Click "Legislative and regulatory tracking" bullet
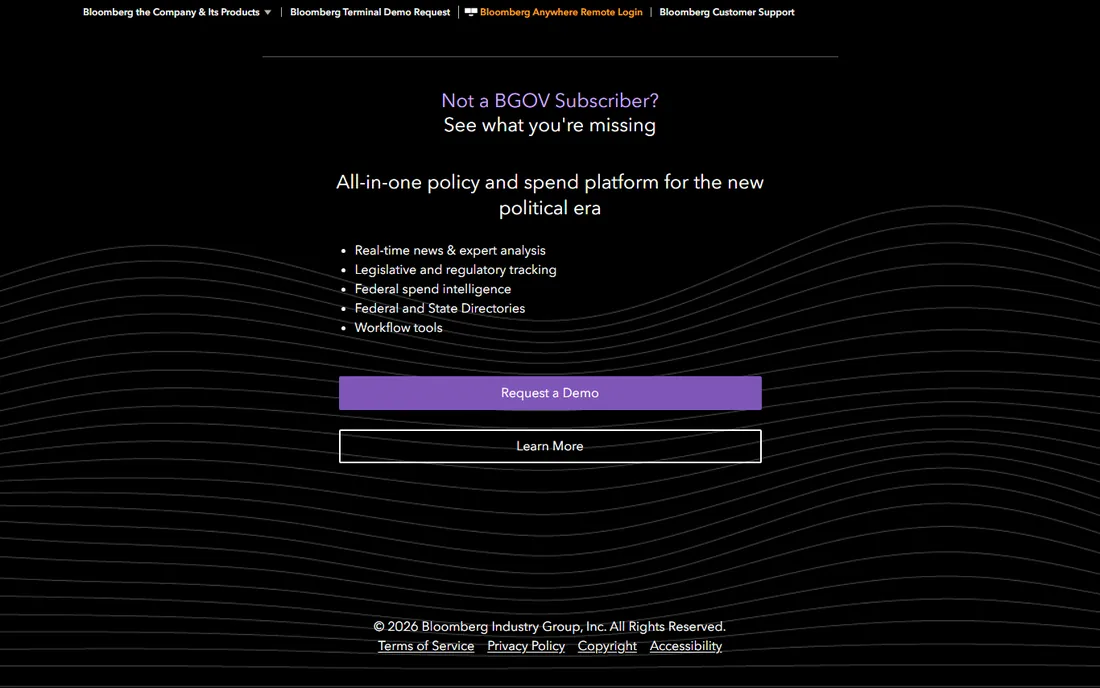Image resolution: width=1100 pixels, height=688 pixels. coord(455,270)
